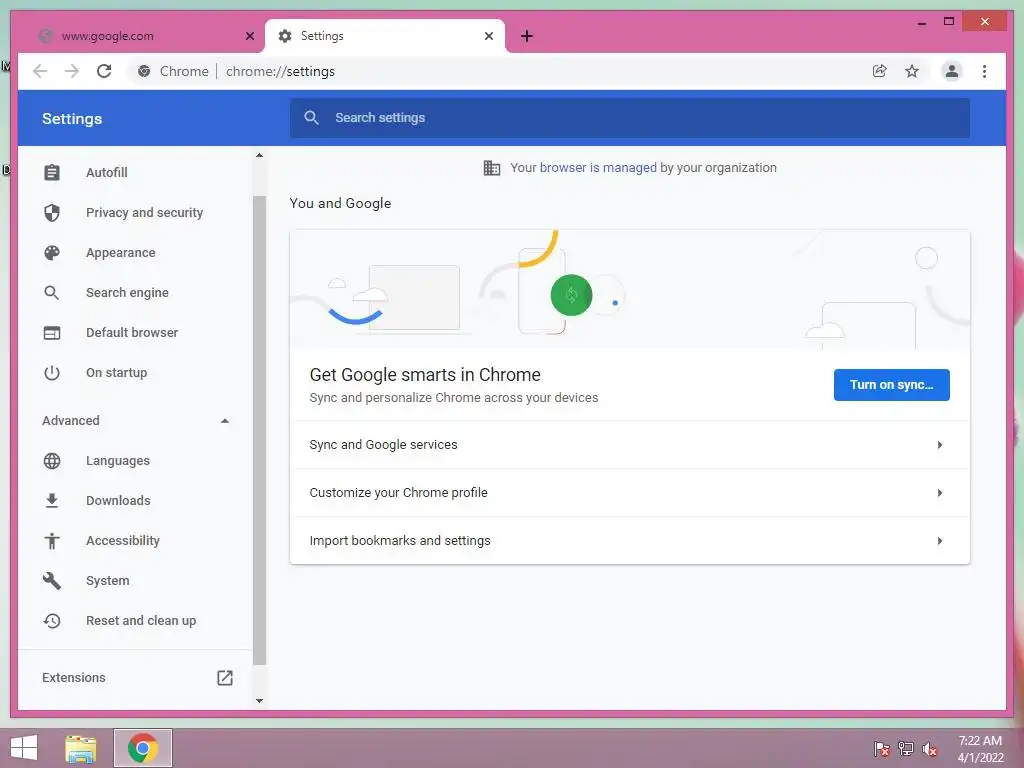Viewport: 1024px width, 768px height.
Task: Open Accessibility settings
Action: (123, 541)
